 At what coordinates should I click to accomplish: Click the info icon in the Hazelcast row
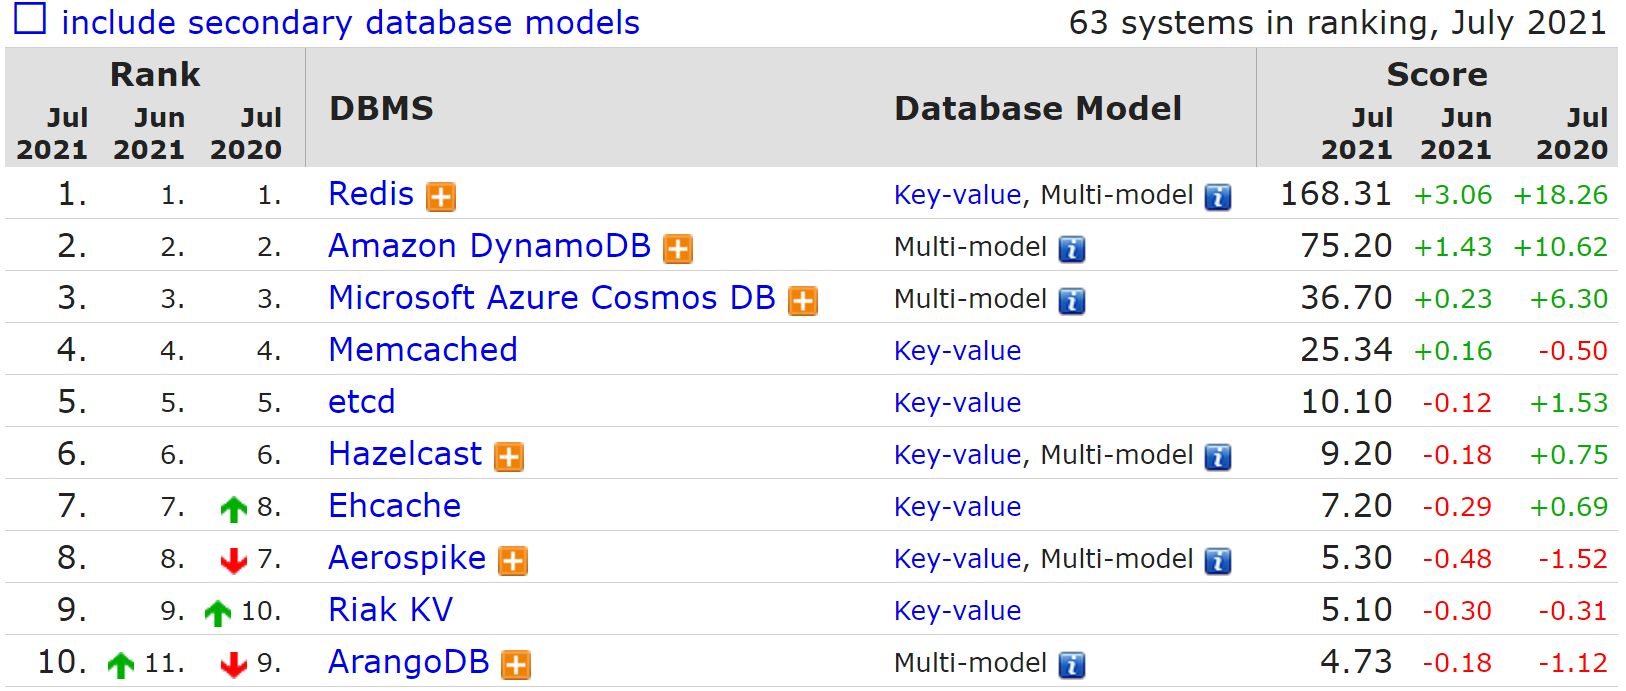coord(1217,457)
